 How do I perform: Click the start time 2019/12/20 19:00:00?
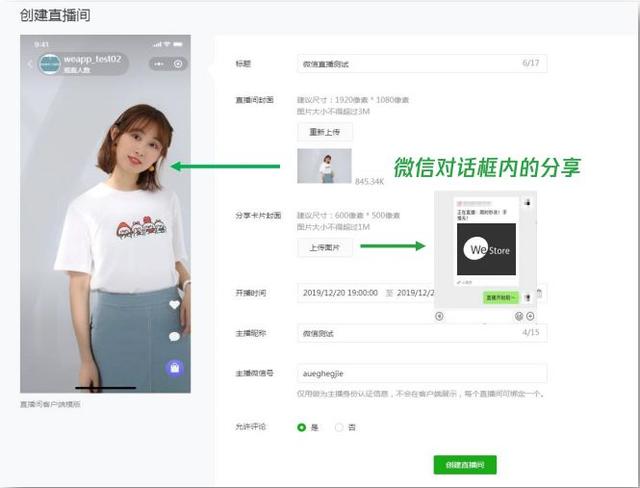340,293
